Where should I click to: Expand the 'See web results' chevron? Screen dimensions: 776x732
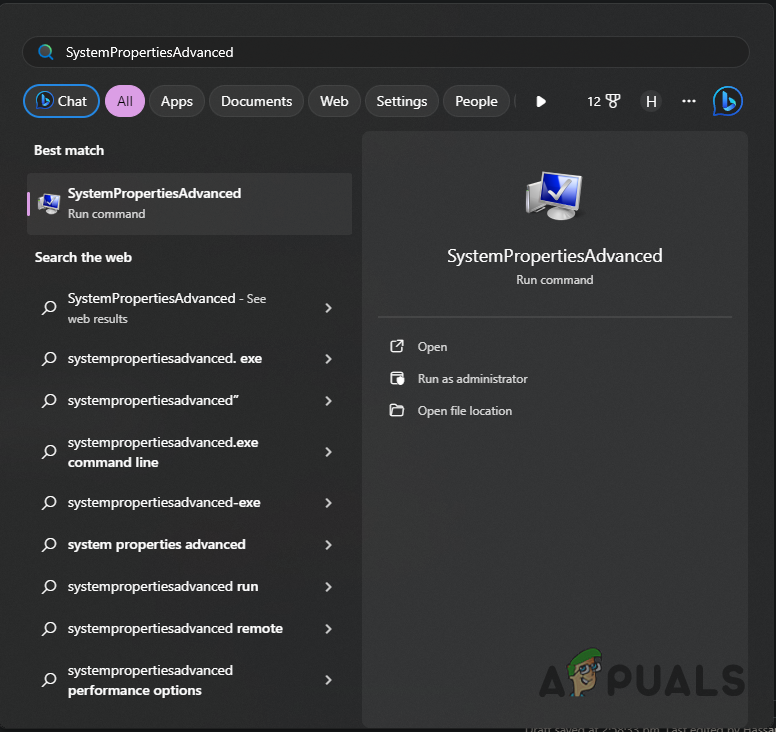pos(328,308)
